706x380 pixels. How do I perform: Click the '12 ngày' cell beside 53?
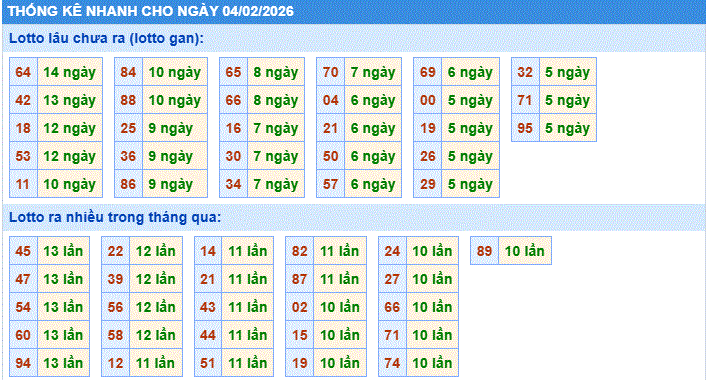[70, 156]
